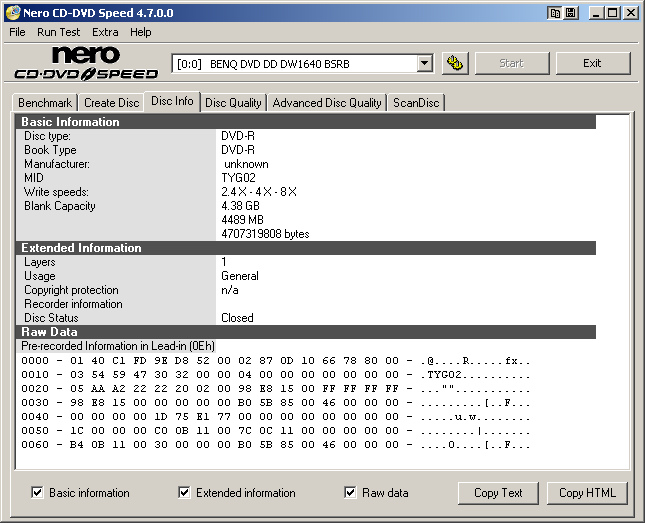Uncheck the Extended information checkbox
Screen dimensions: 645x523
point(184,493)
